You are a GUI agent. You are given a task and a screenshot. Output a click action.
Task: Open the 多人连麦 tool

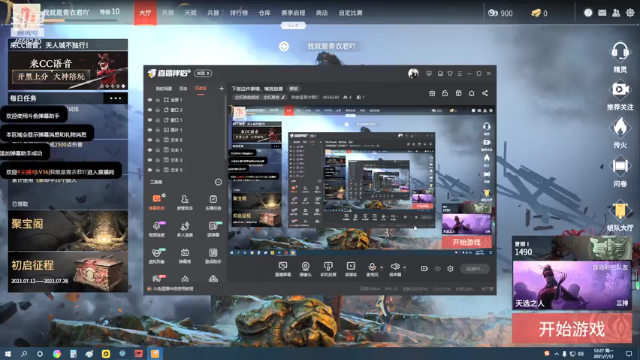pyautogui.click(x=184, y=229)
